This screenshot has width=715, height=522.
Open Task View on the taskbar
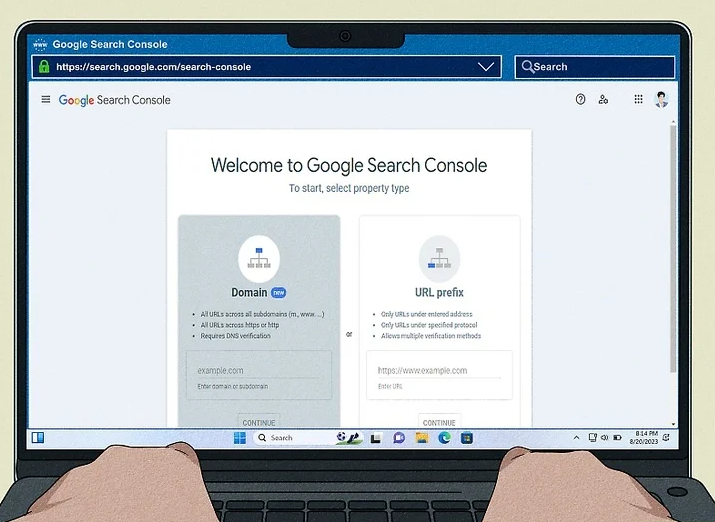click(376, 439)
